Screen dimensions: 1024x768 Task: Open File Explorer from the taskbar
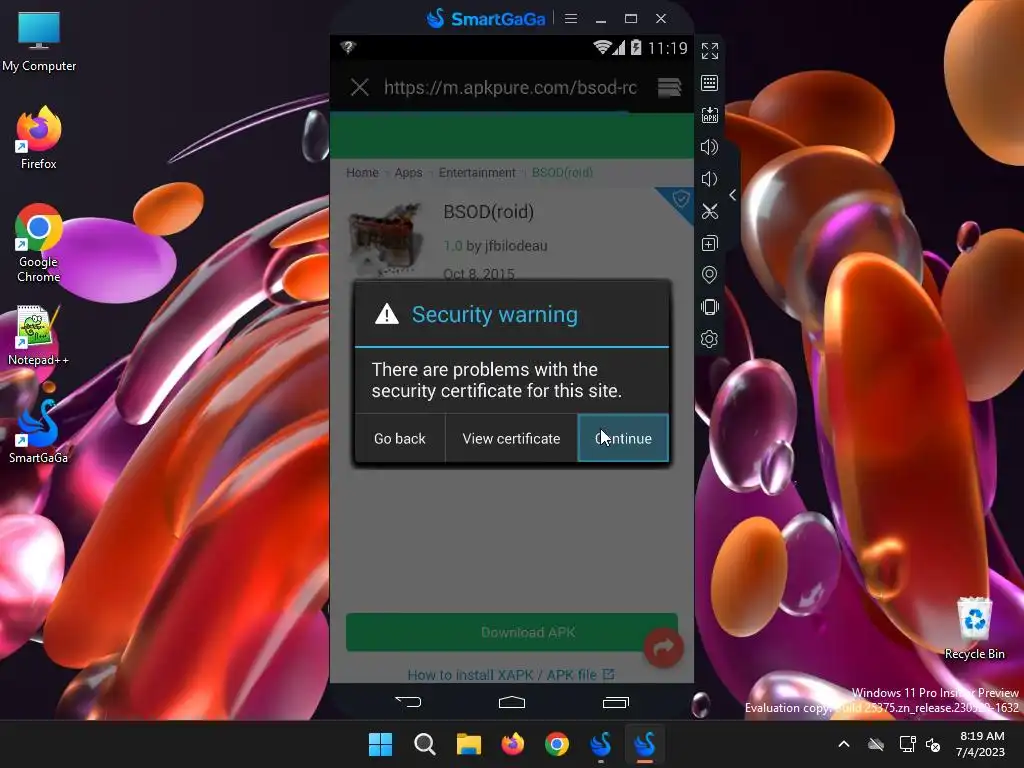click(x=469, y=744)
